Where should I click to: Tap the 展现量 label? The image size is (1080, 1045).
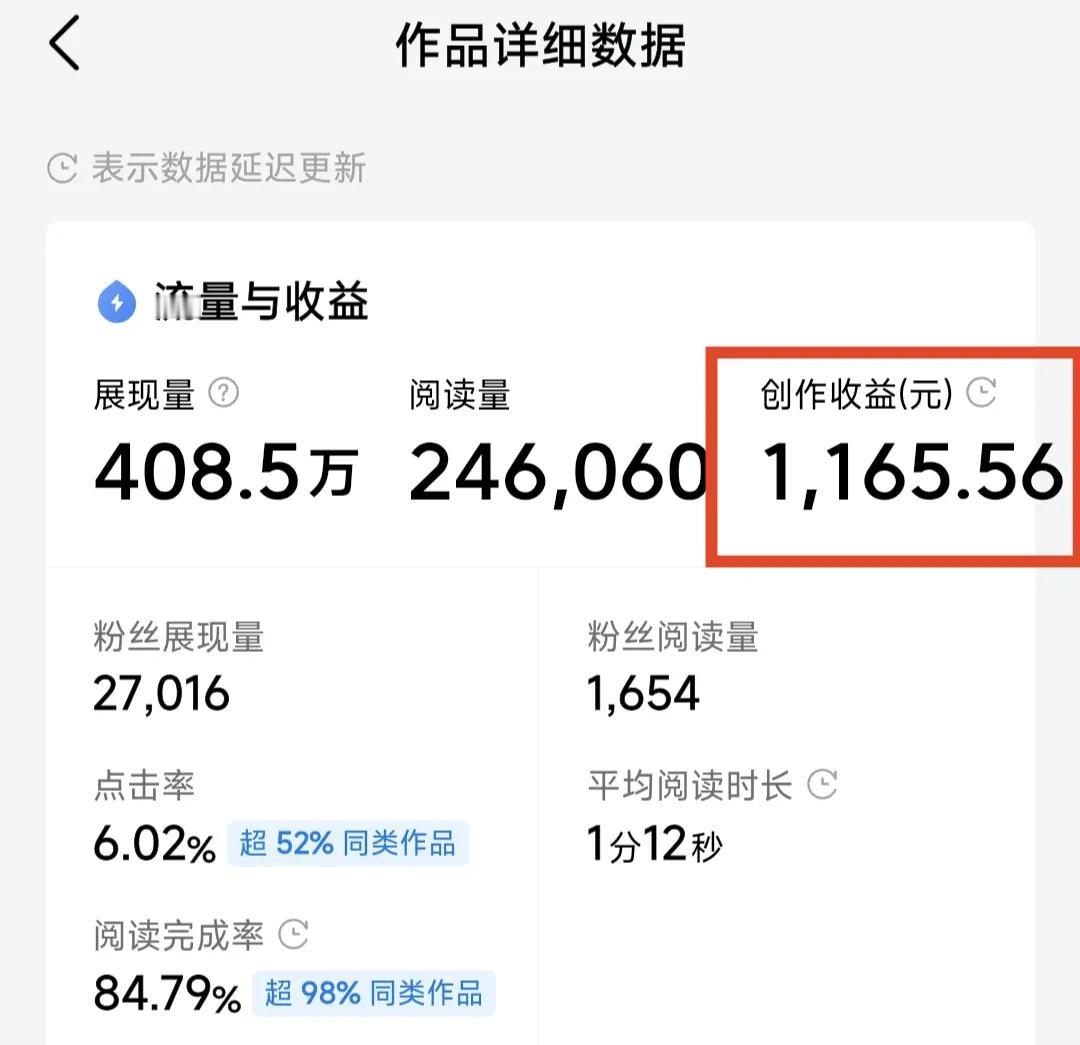coord(145,395)
